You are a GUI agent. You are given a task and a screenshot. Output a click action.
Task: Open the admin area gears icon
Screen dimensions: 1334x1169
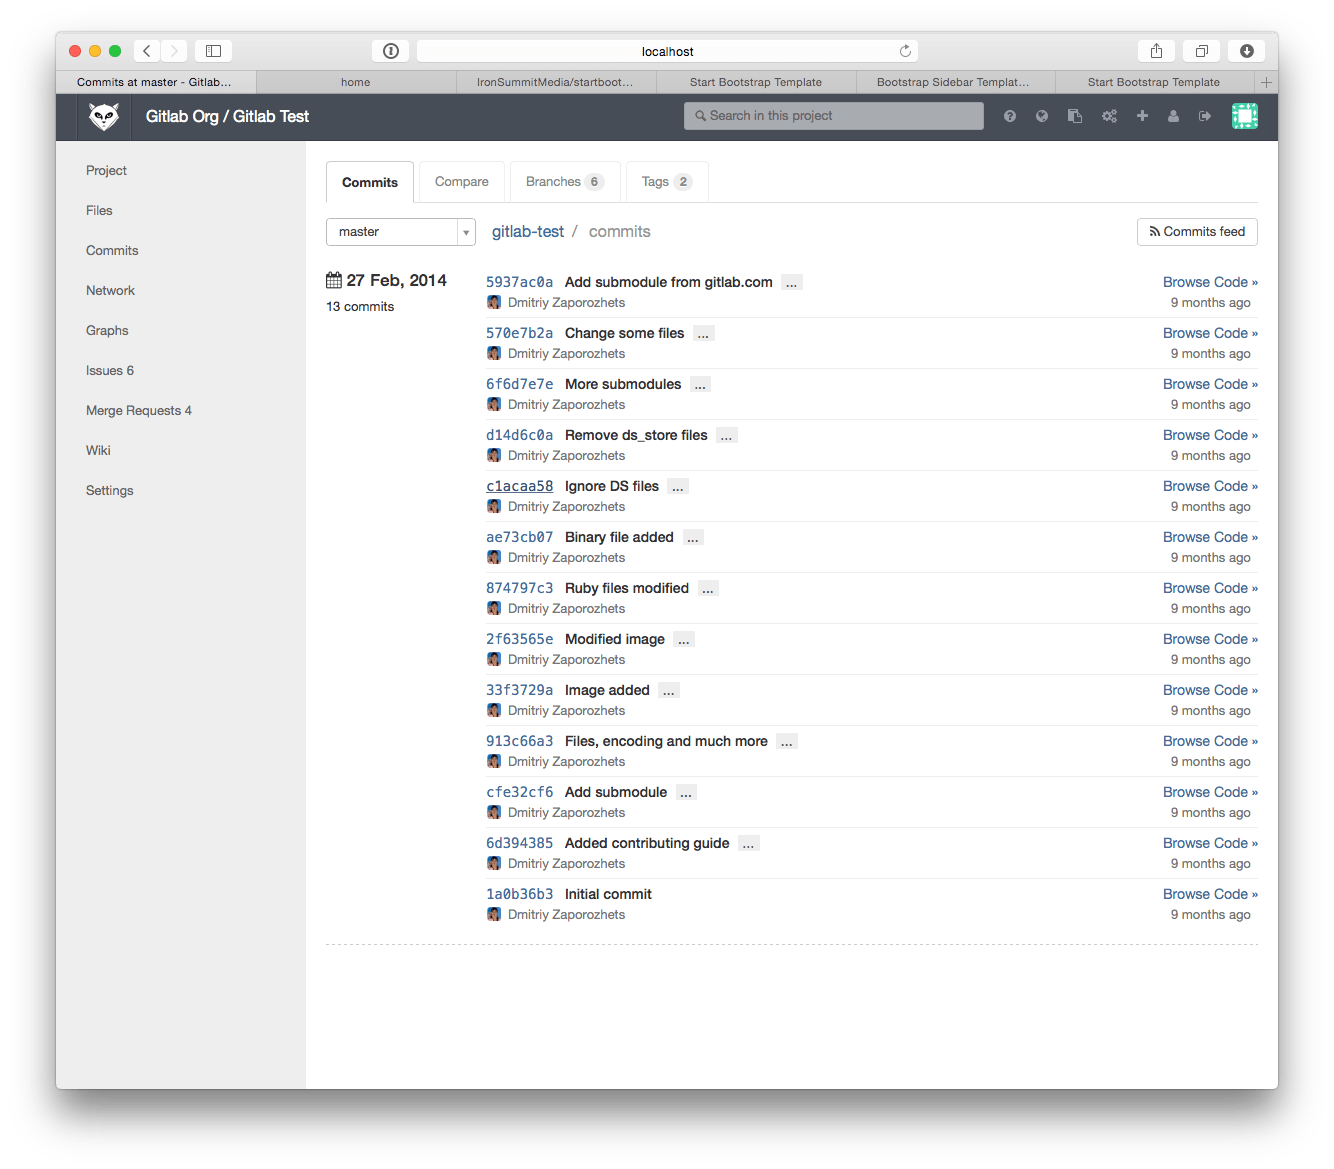(1109, 116)
